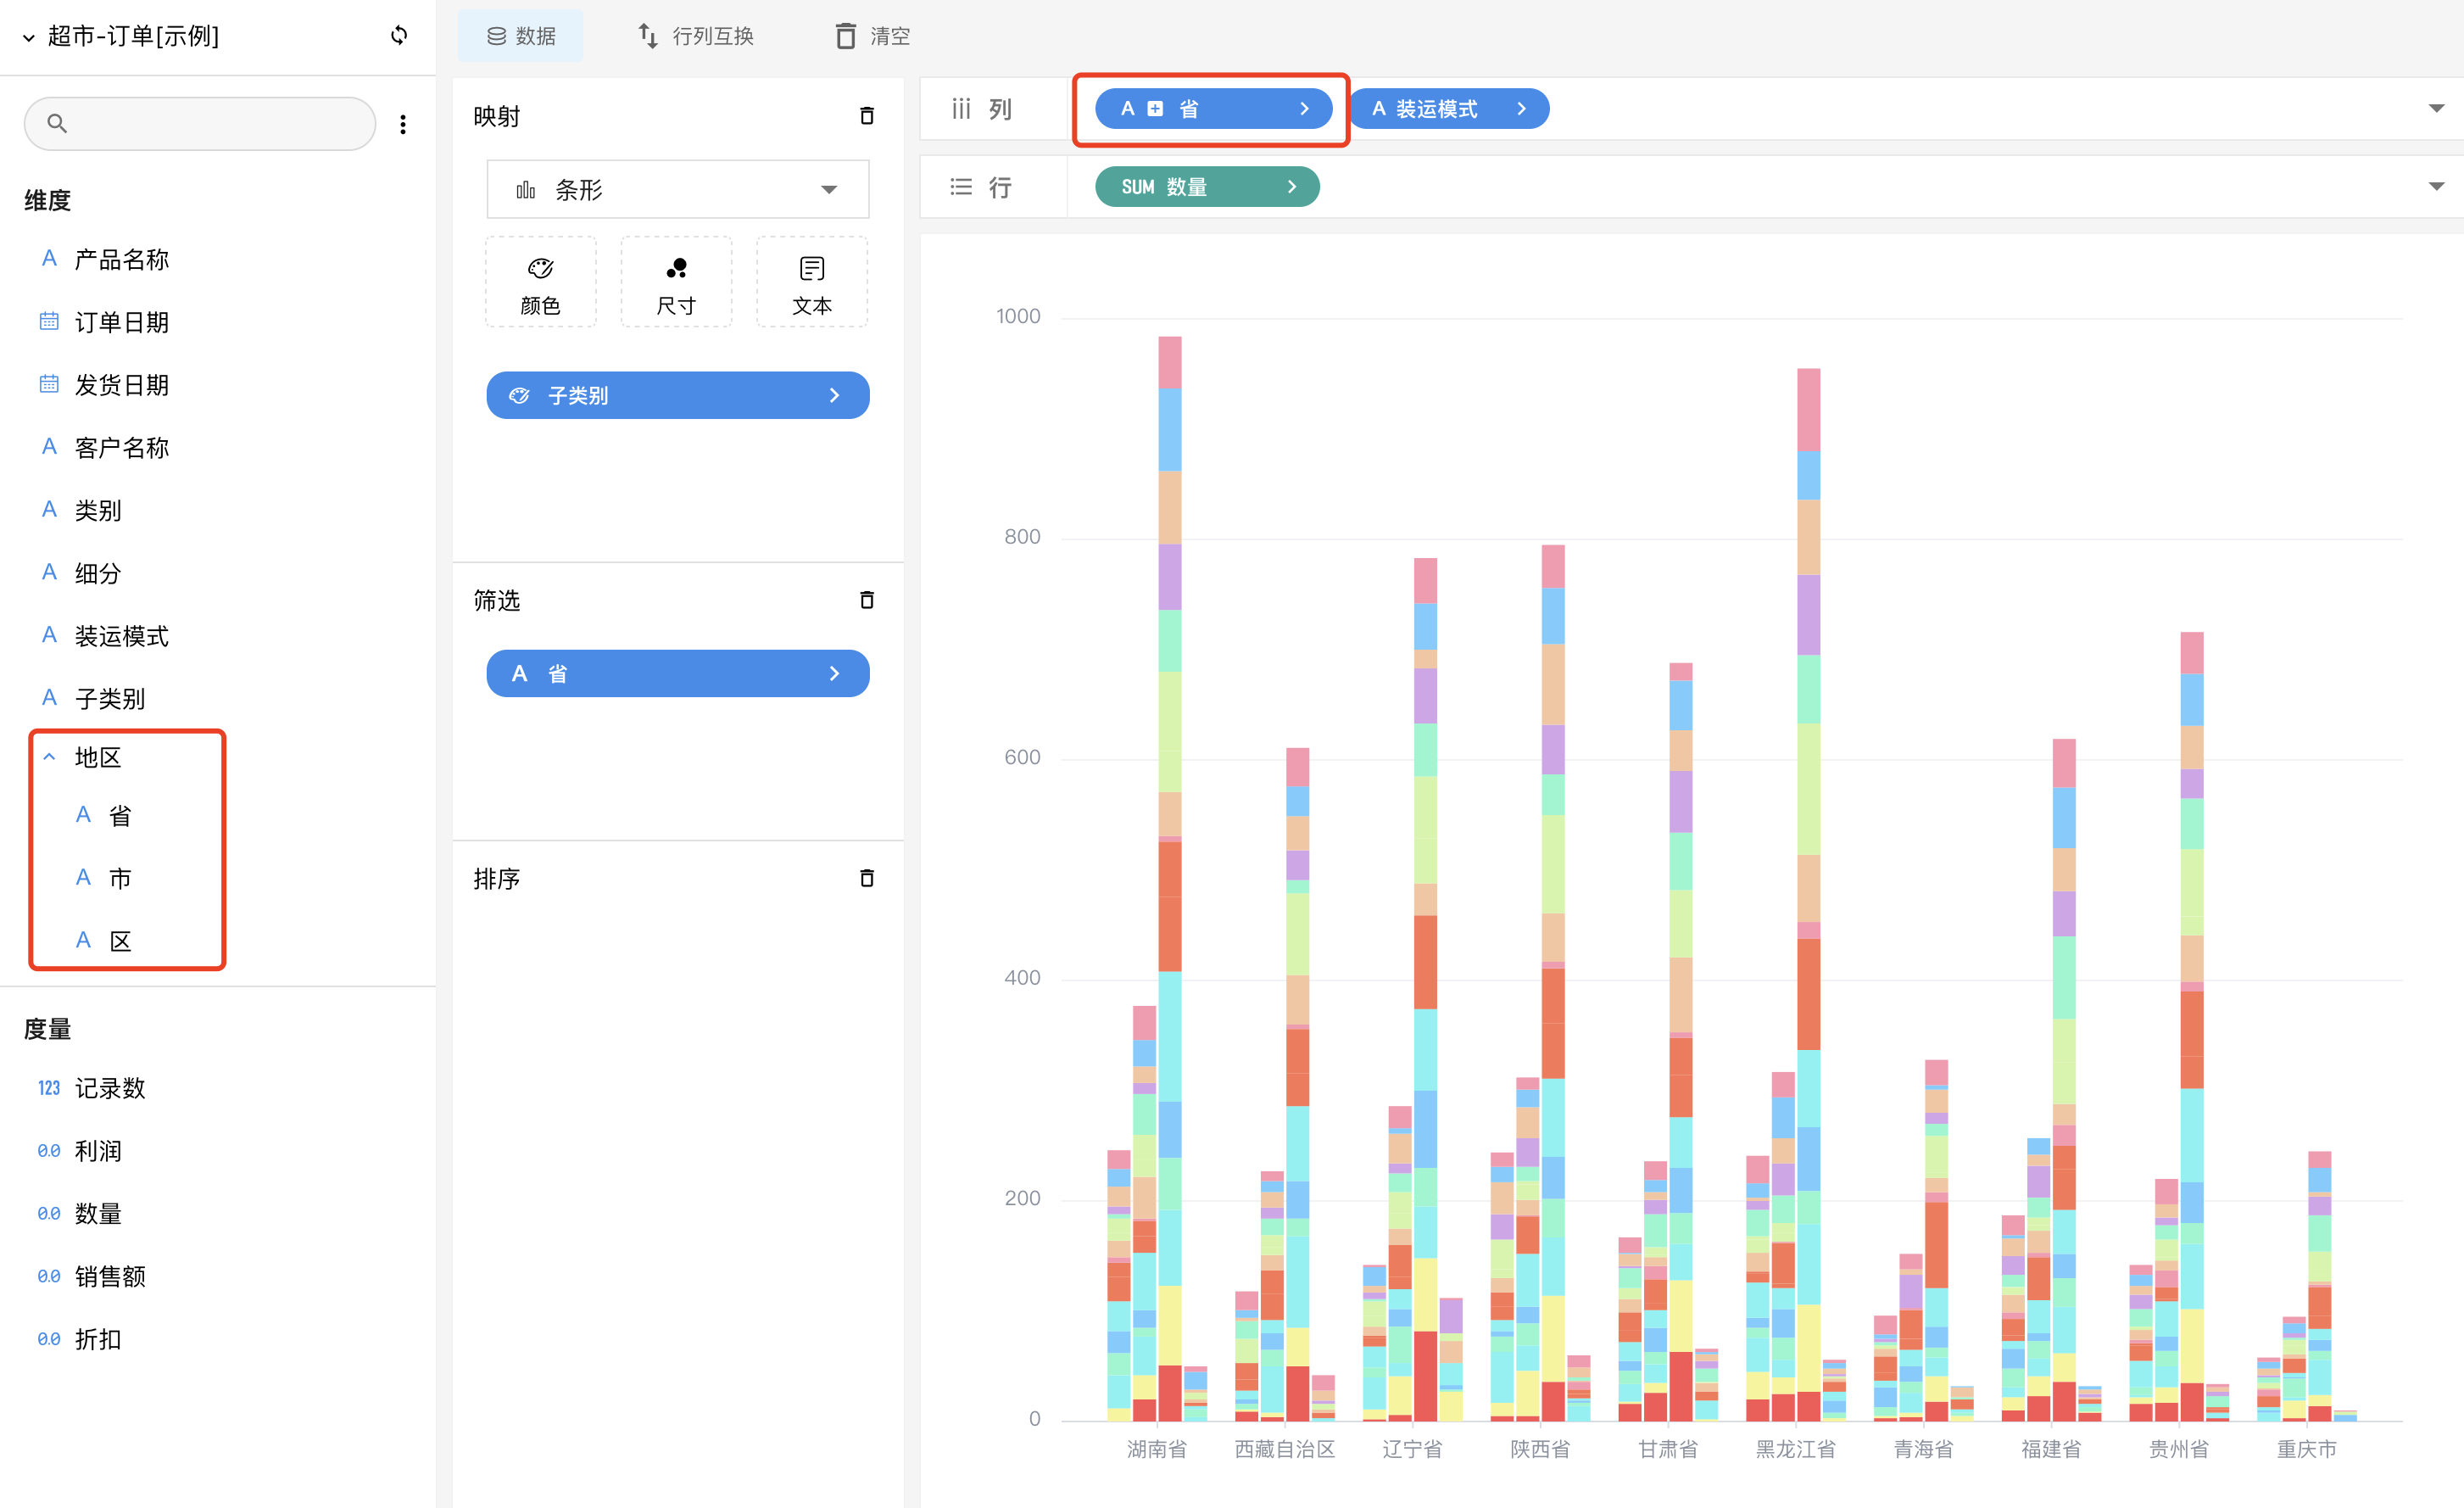Viewport: 2464px width, 1508px height.
Task: Click the 西藏自治区 axis label
Action: tap(1285, 1449)
